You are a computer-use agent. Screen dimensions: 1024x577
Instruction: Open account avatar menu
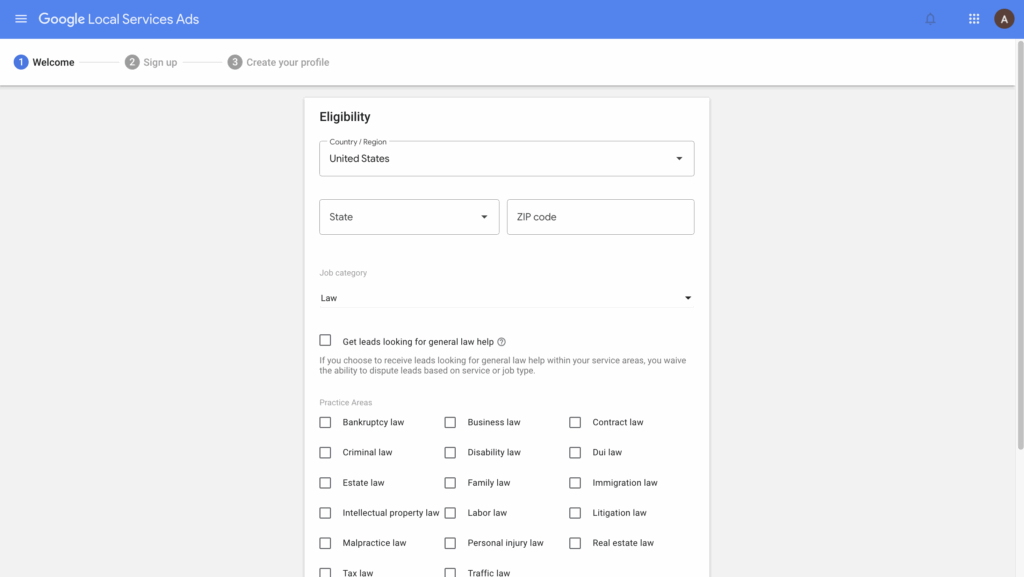tap(1004, 19)
